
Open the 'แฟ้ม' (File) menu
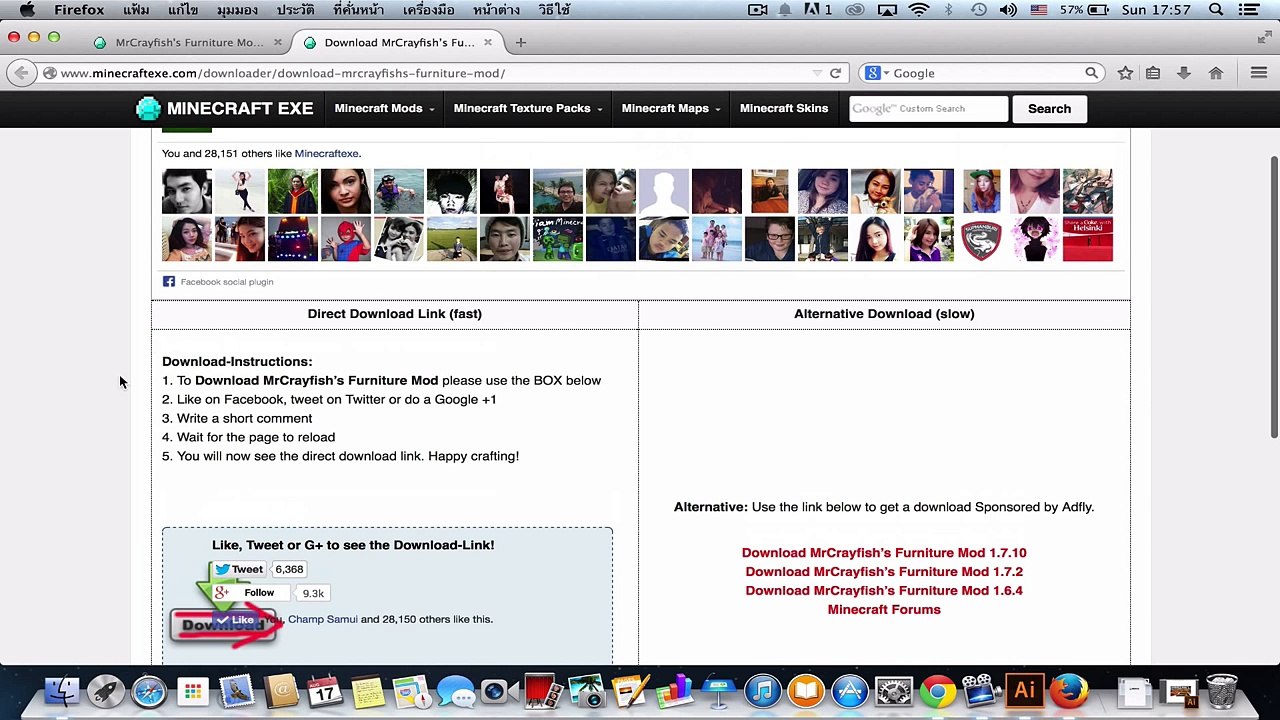pos(136,10)
